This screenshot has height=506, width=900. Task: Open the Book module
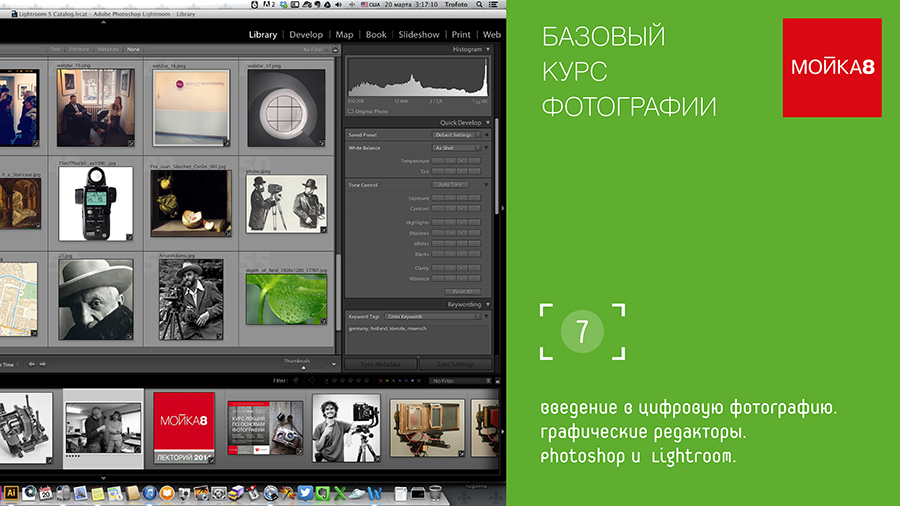click(x=376, y=34)
